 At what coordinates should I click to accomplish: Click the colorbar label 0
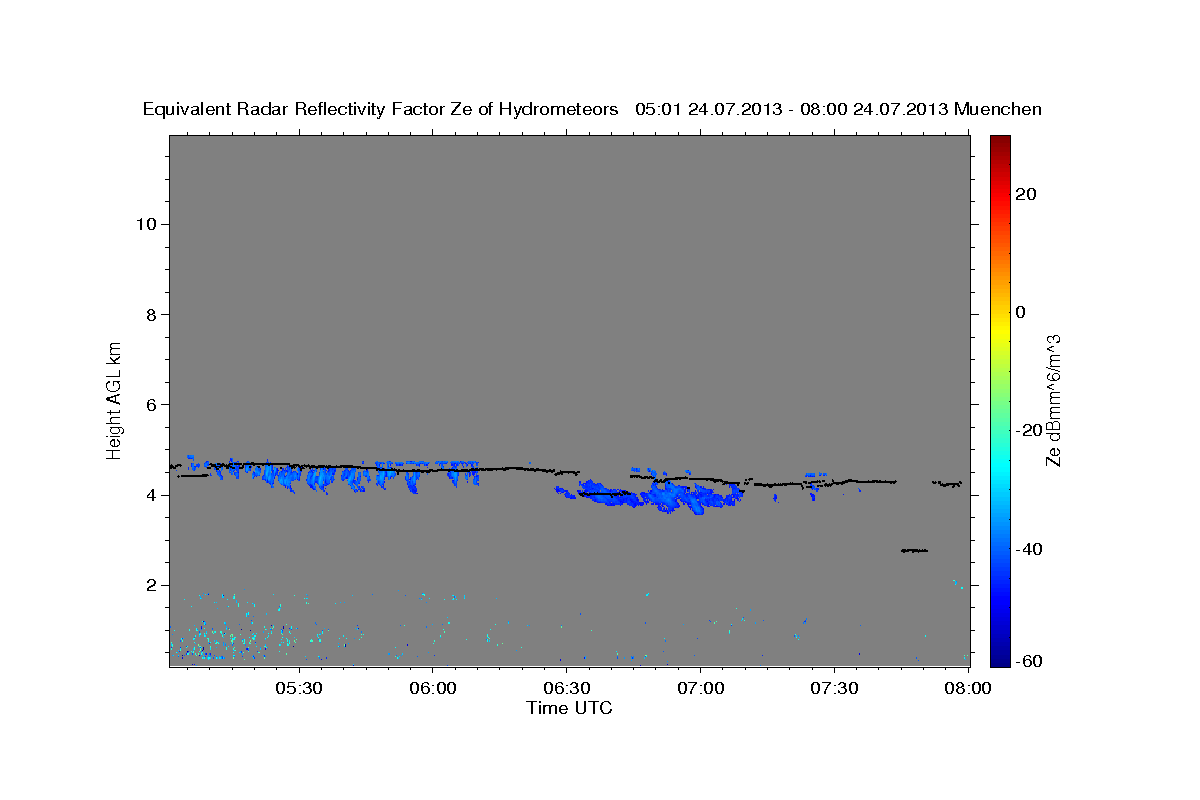pyautogui.click(x=1020, y=312)
